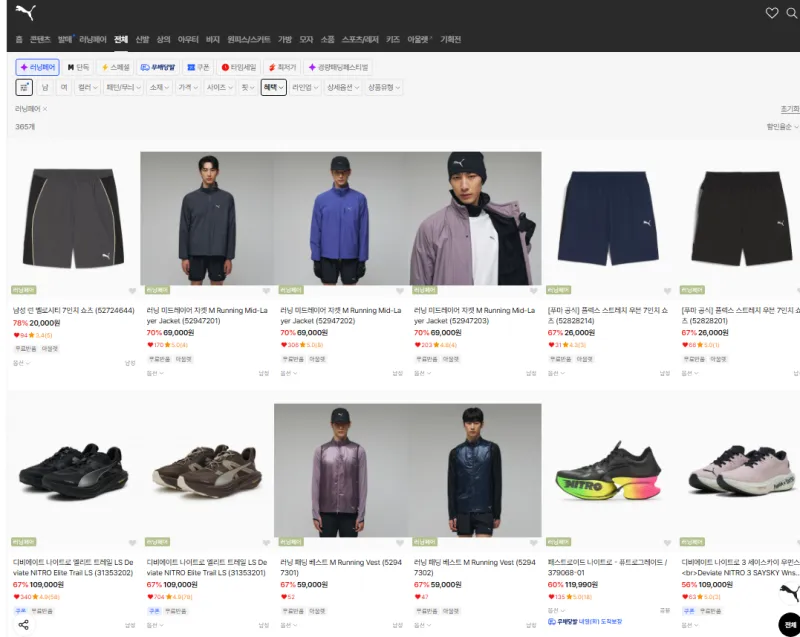
Task: Expand the 라인업 filter dropdown
Action: coord(305,87)
